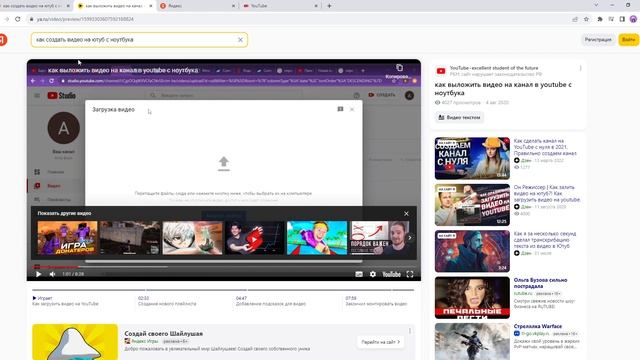Open the 'ИГРА ДОНАТЕРОВ' suggested thumbnail
Viewport: 640px width, 360px height.
click(x=67, y=238)
